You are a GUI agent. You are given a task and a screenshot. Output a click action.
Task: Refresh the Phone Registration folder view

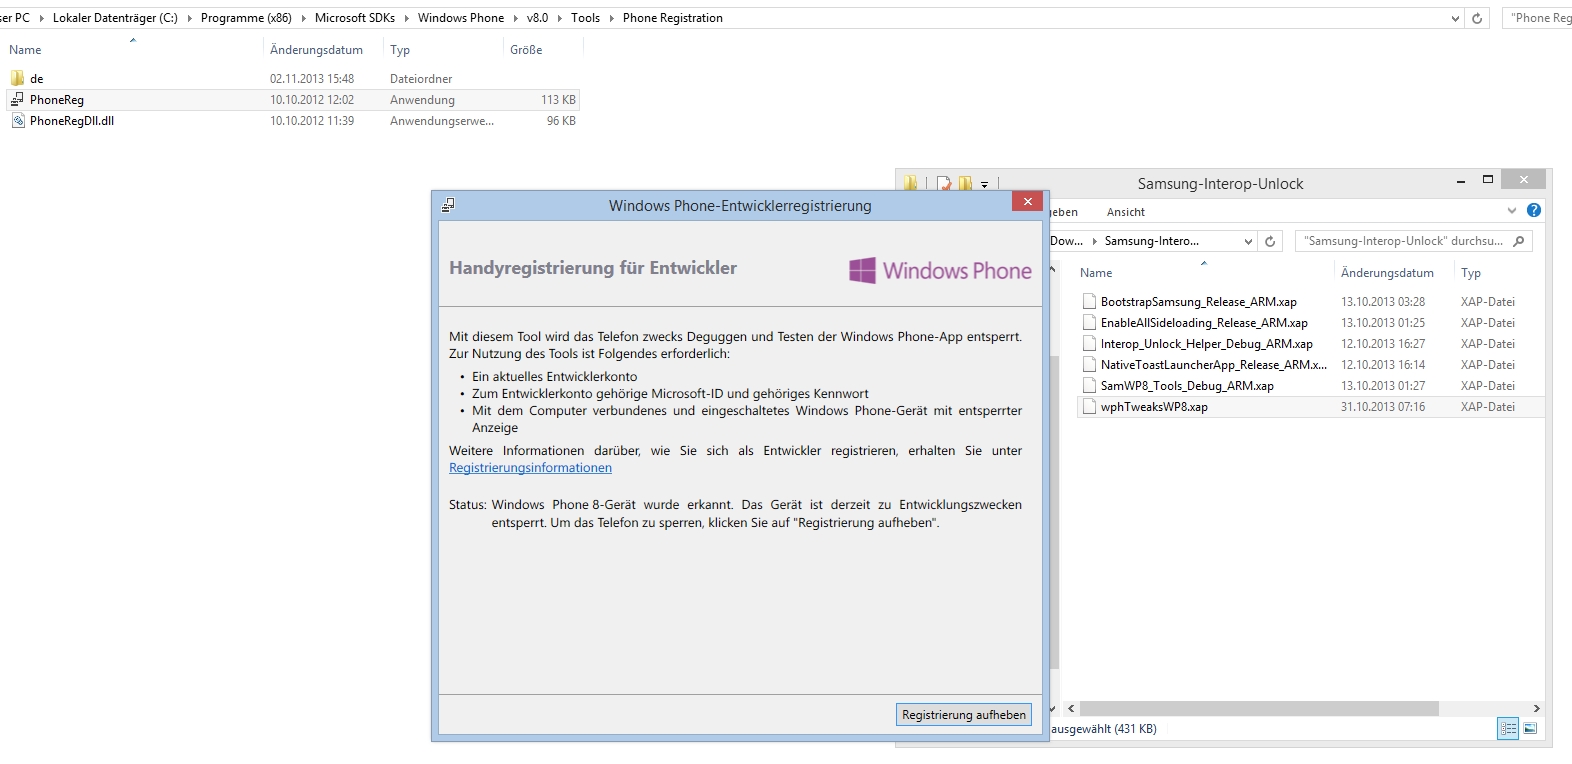pyautogui.click(x=1477, y=18)
